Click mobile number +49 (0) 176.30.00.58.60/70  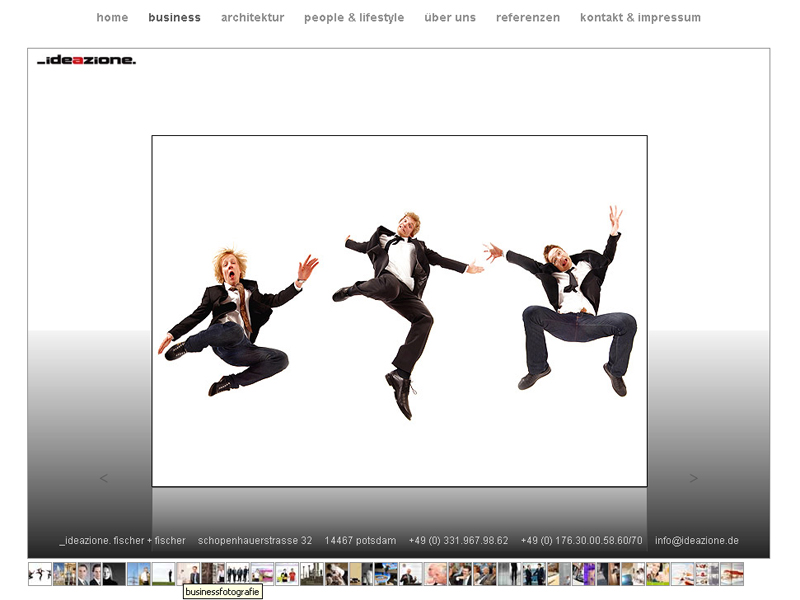pyautogui.click(x=582, y=540)
